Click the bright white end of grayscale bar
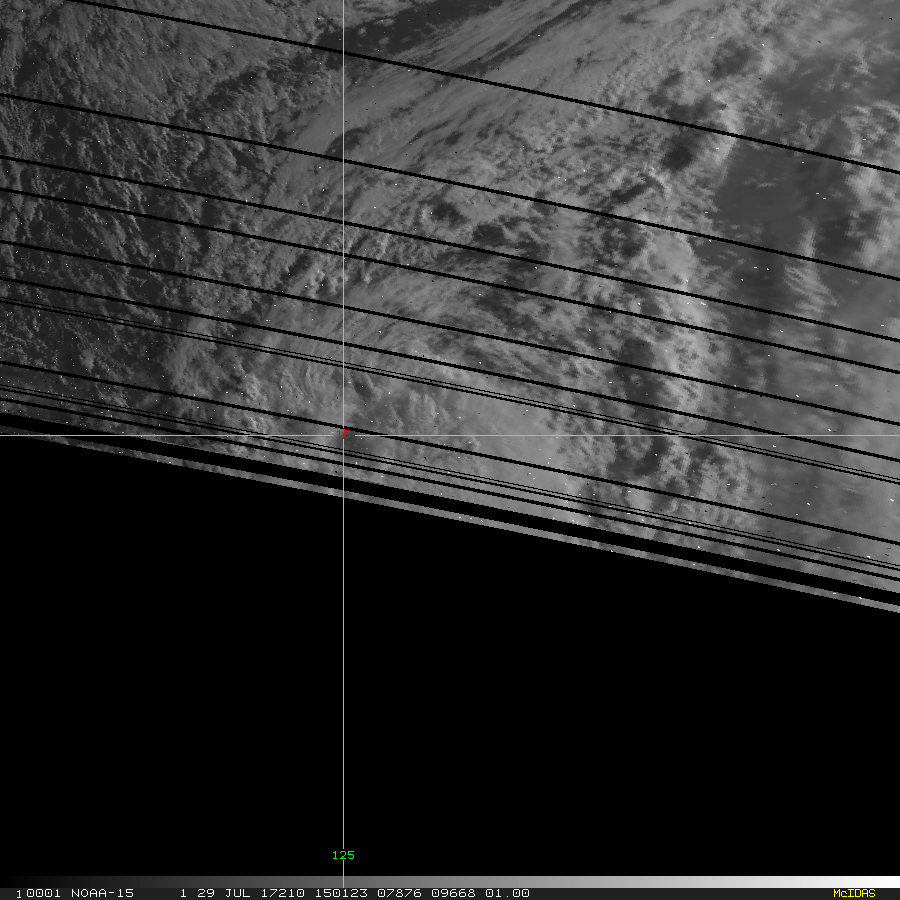This screenshot has height=900, width=900. 880,882
